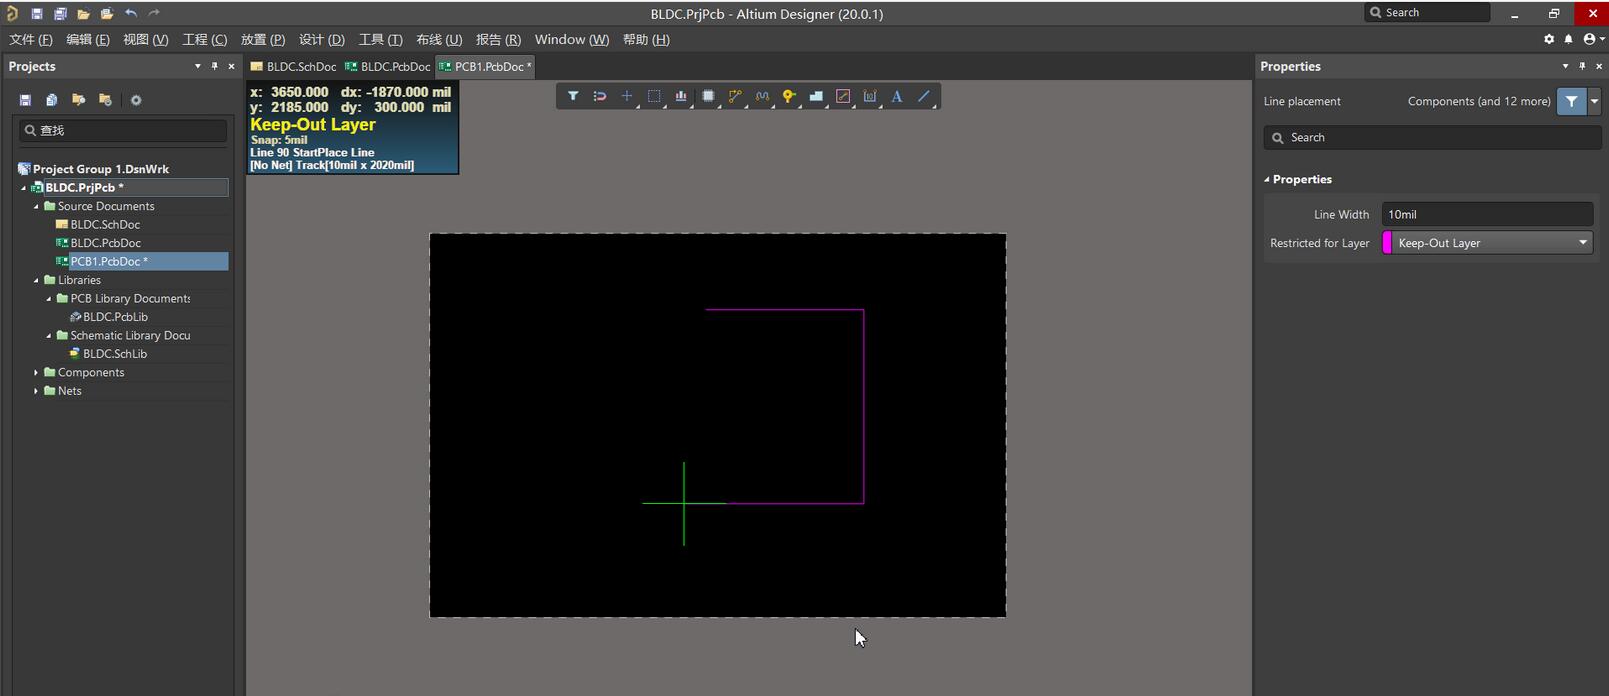Image resolution: width=1609 pixels, height=696 pixels.
Task: Collapse the Schematic Library Documents folder
Action: click(x=49, y=335)
